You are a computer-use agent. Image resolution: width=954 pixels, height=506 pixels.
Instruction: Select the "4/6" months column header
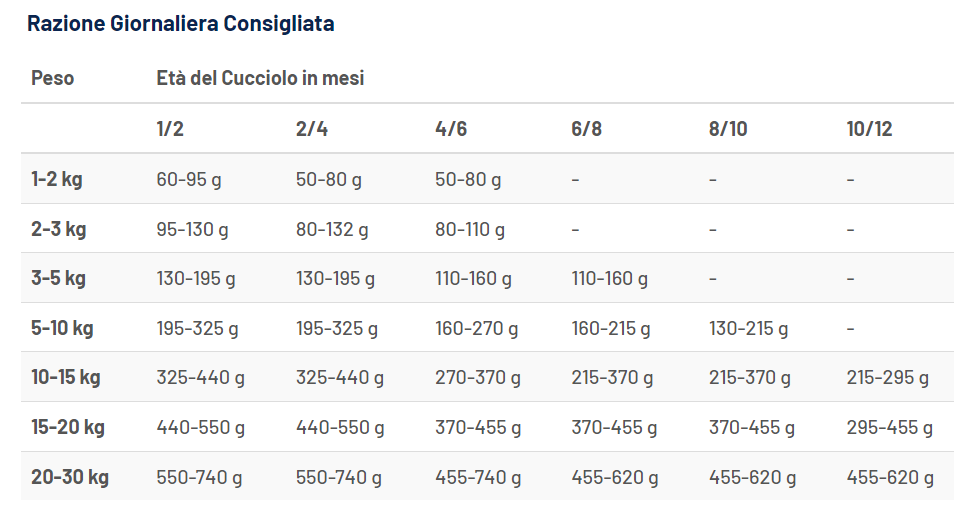coord(451,129)
